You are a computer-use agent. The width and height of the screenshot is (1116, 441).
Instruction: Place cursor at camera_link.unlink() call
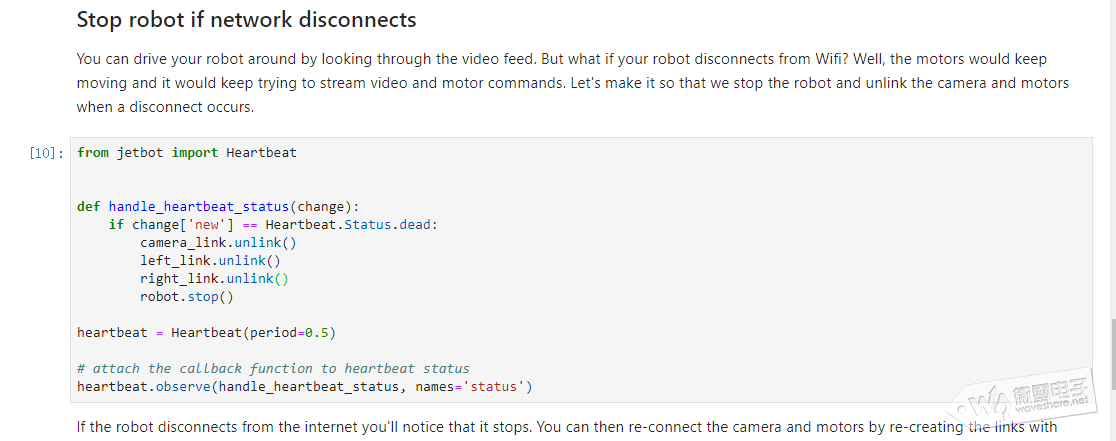[219, 243]
